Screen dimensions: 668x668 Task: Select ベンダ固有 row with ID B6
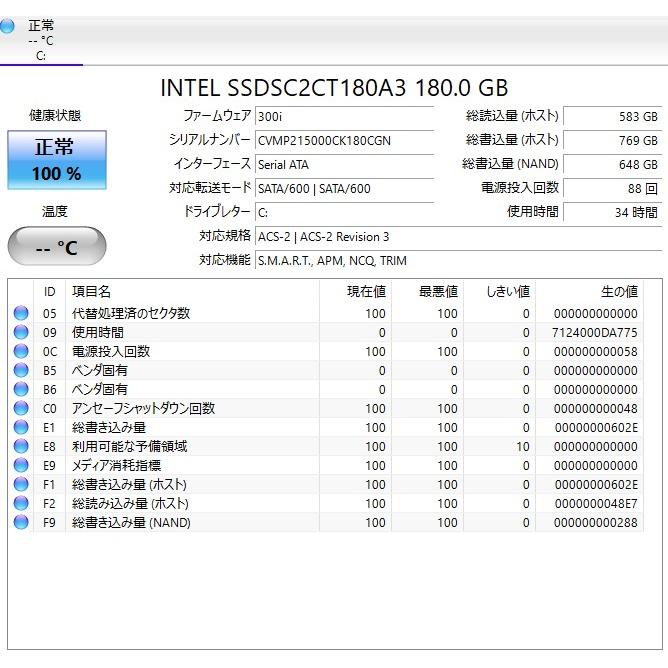325,389
